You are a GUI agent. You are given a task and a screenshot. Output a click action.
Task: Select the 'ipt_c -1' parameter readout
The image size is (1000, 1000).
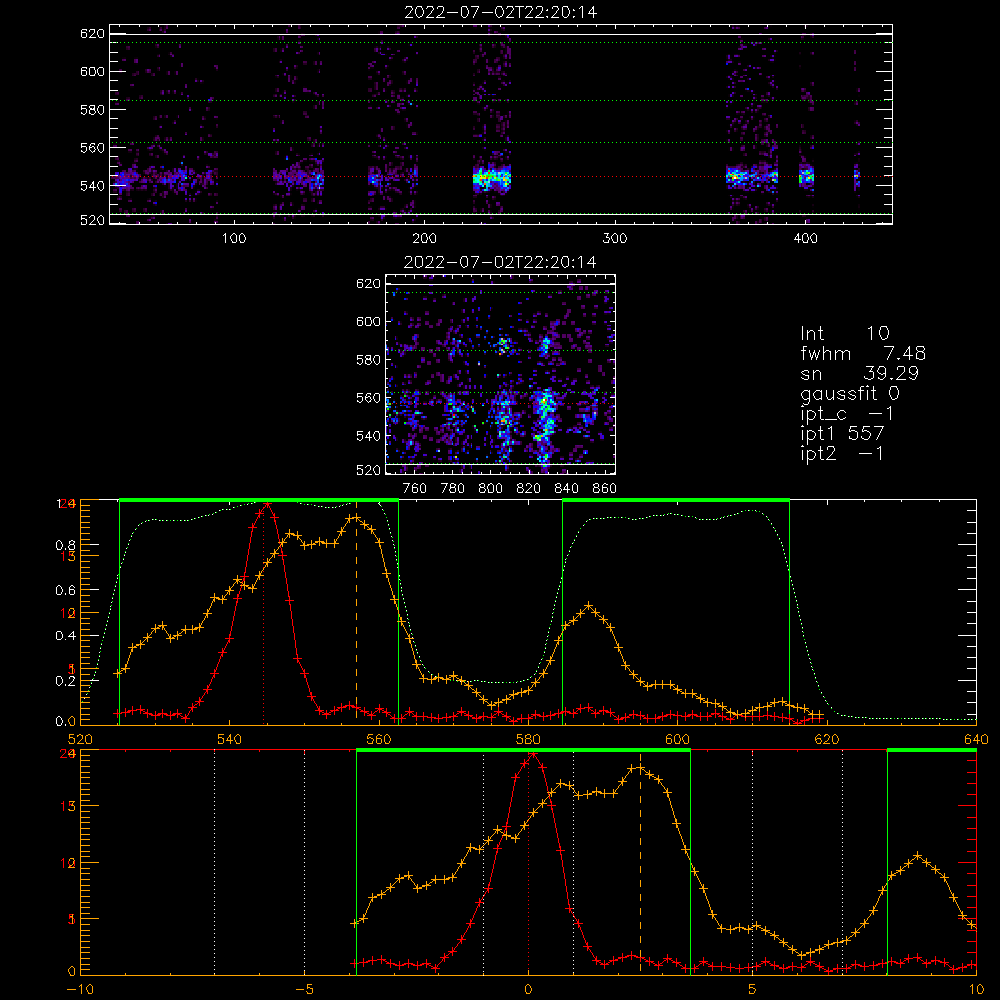tap(847, 414)
